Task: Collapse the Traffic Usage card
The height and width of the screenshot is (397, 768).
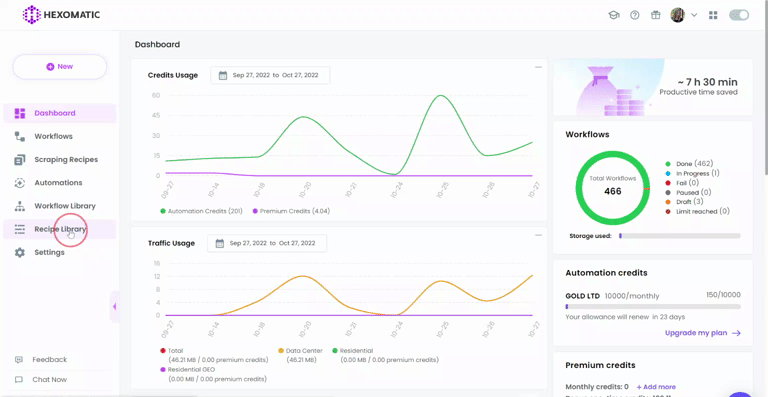Action: (538, 235)
